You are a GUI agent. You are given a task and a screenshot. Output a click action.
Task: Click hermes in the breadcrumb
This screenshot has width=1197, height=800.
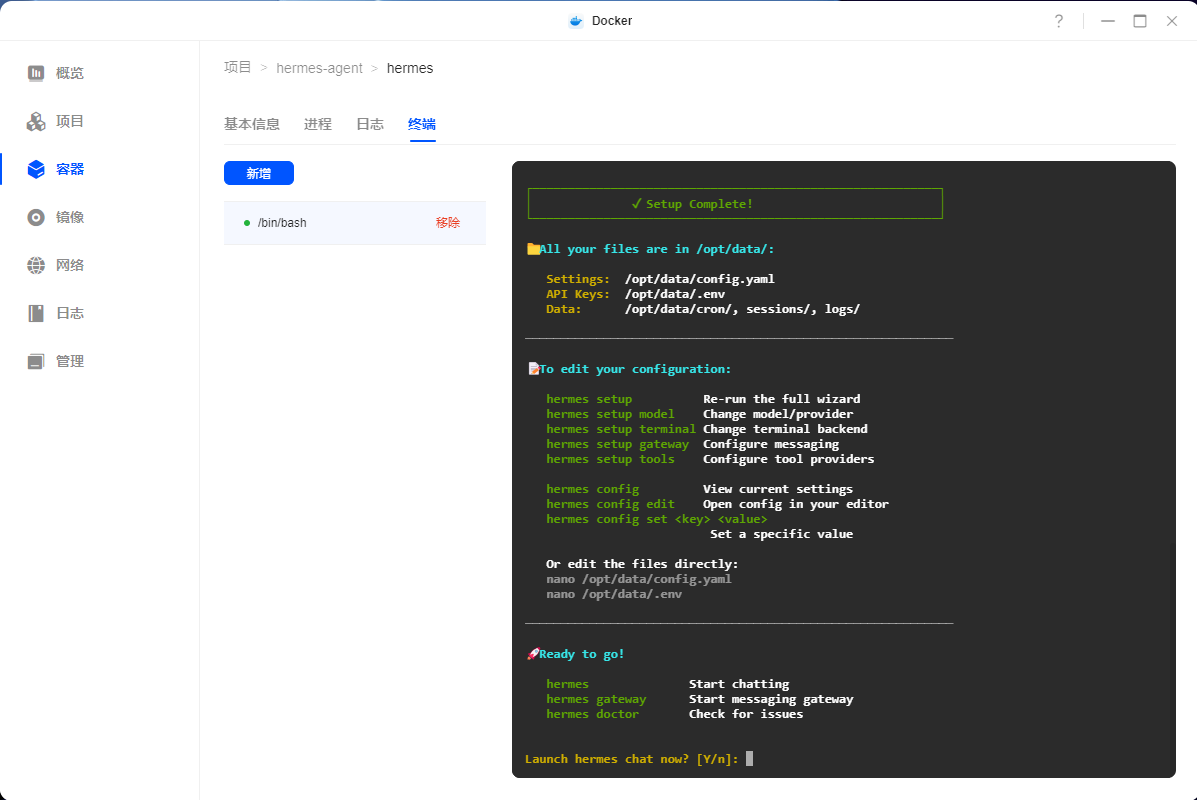pyautogui.click(x=410, y=68)
